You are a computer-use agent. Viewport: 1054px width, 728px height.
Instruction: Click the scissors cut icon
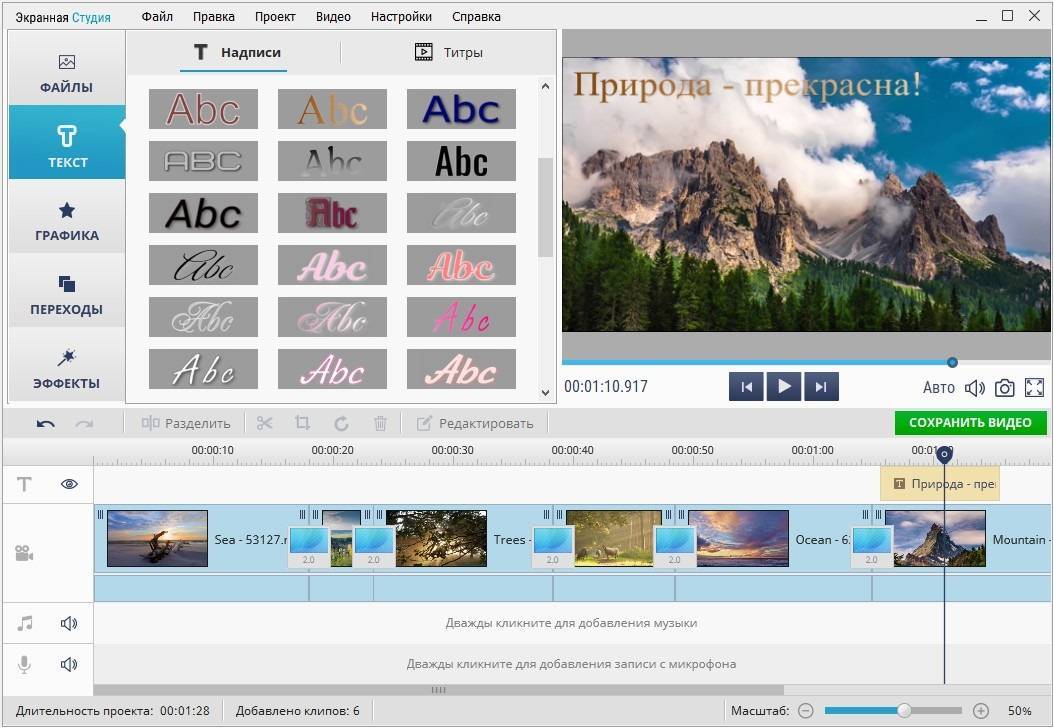264,423
